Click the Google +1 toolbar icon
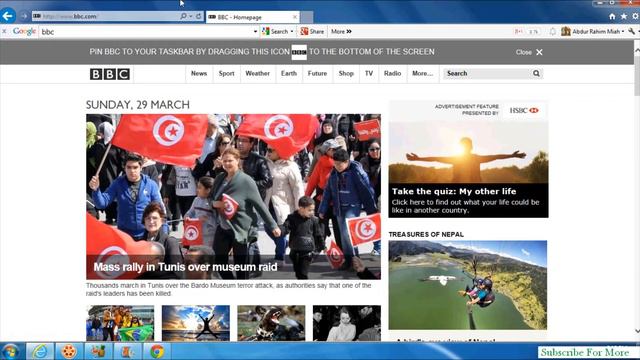Image resolution: width=640 pixels, height=360 pixels. [x=519, y=31]
